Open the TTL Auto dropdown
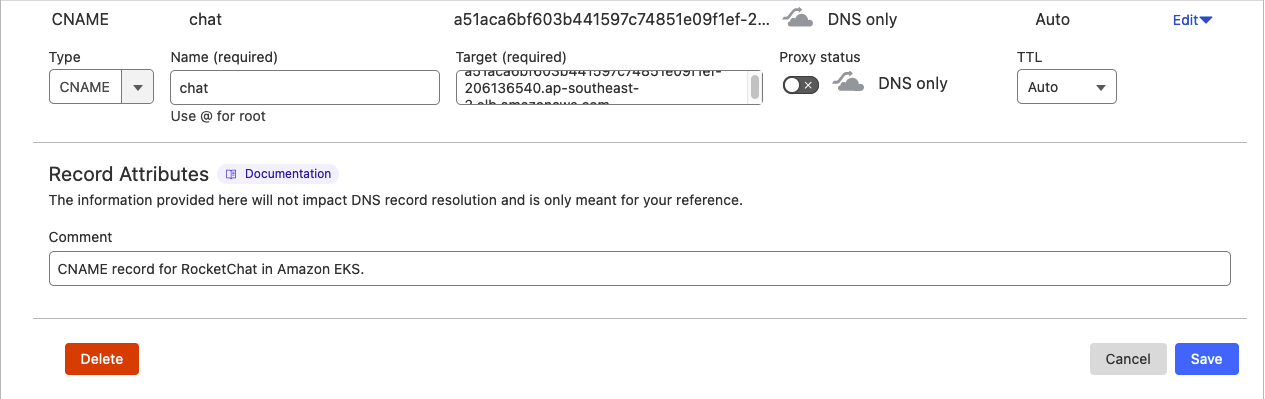 click(x=1066, y=87)
